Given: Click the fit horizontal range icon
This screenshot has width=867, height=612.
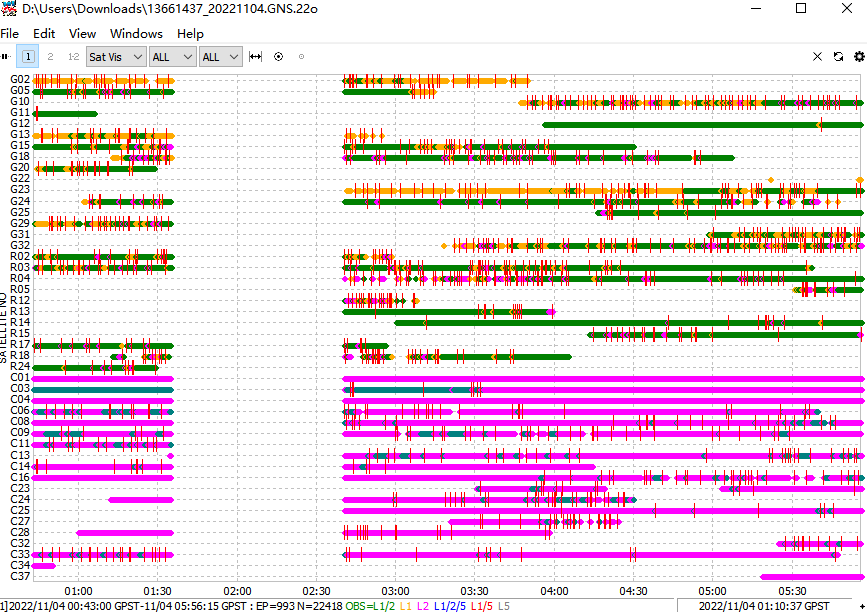Looking at the screenshot, I should coord(256,57).
